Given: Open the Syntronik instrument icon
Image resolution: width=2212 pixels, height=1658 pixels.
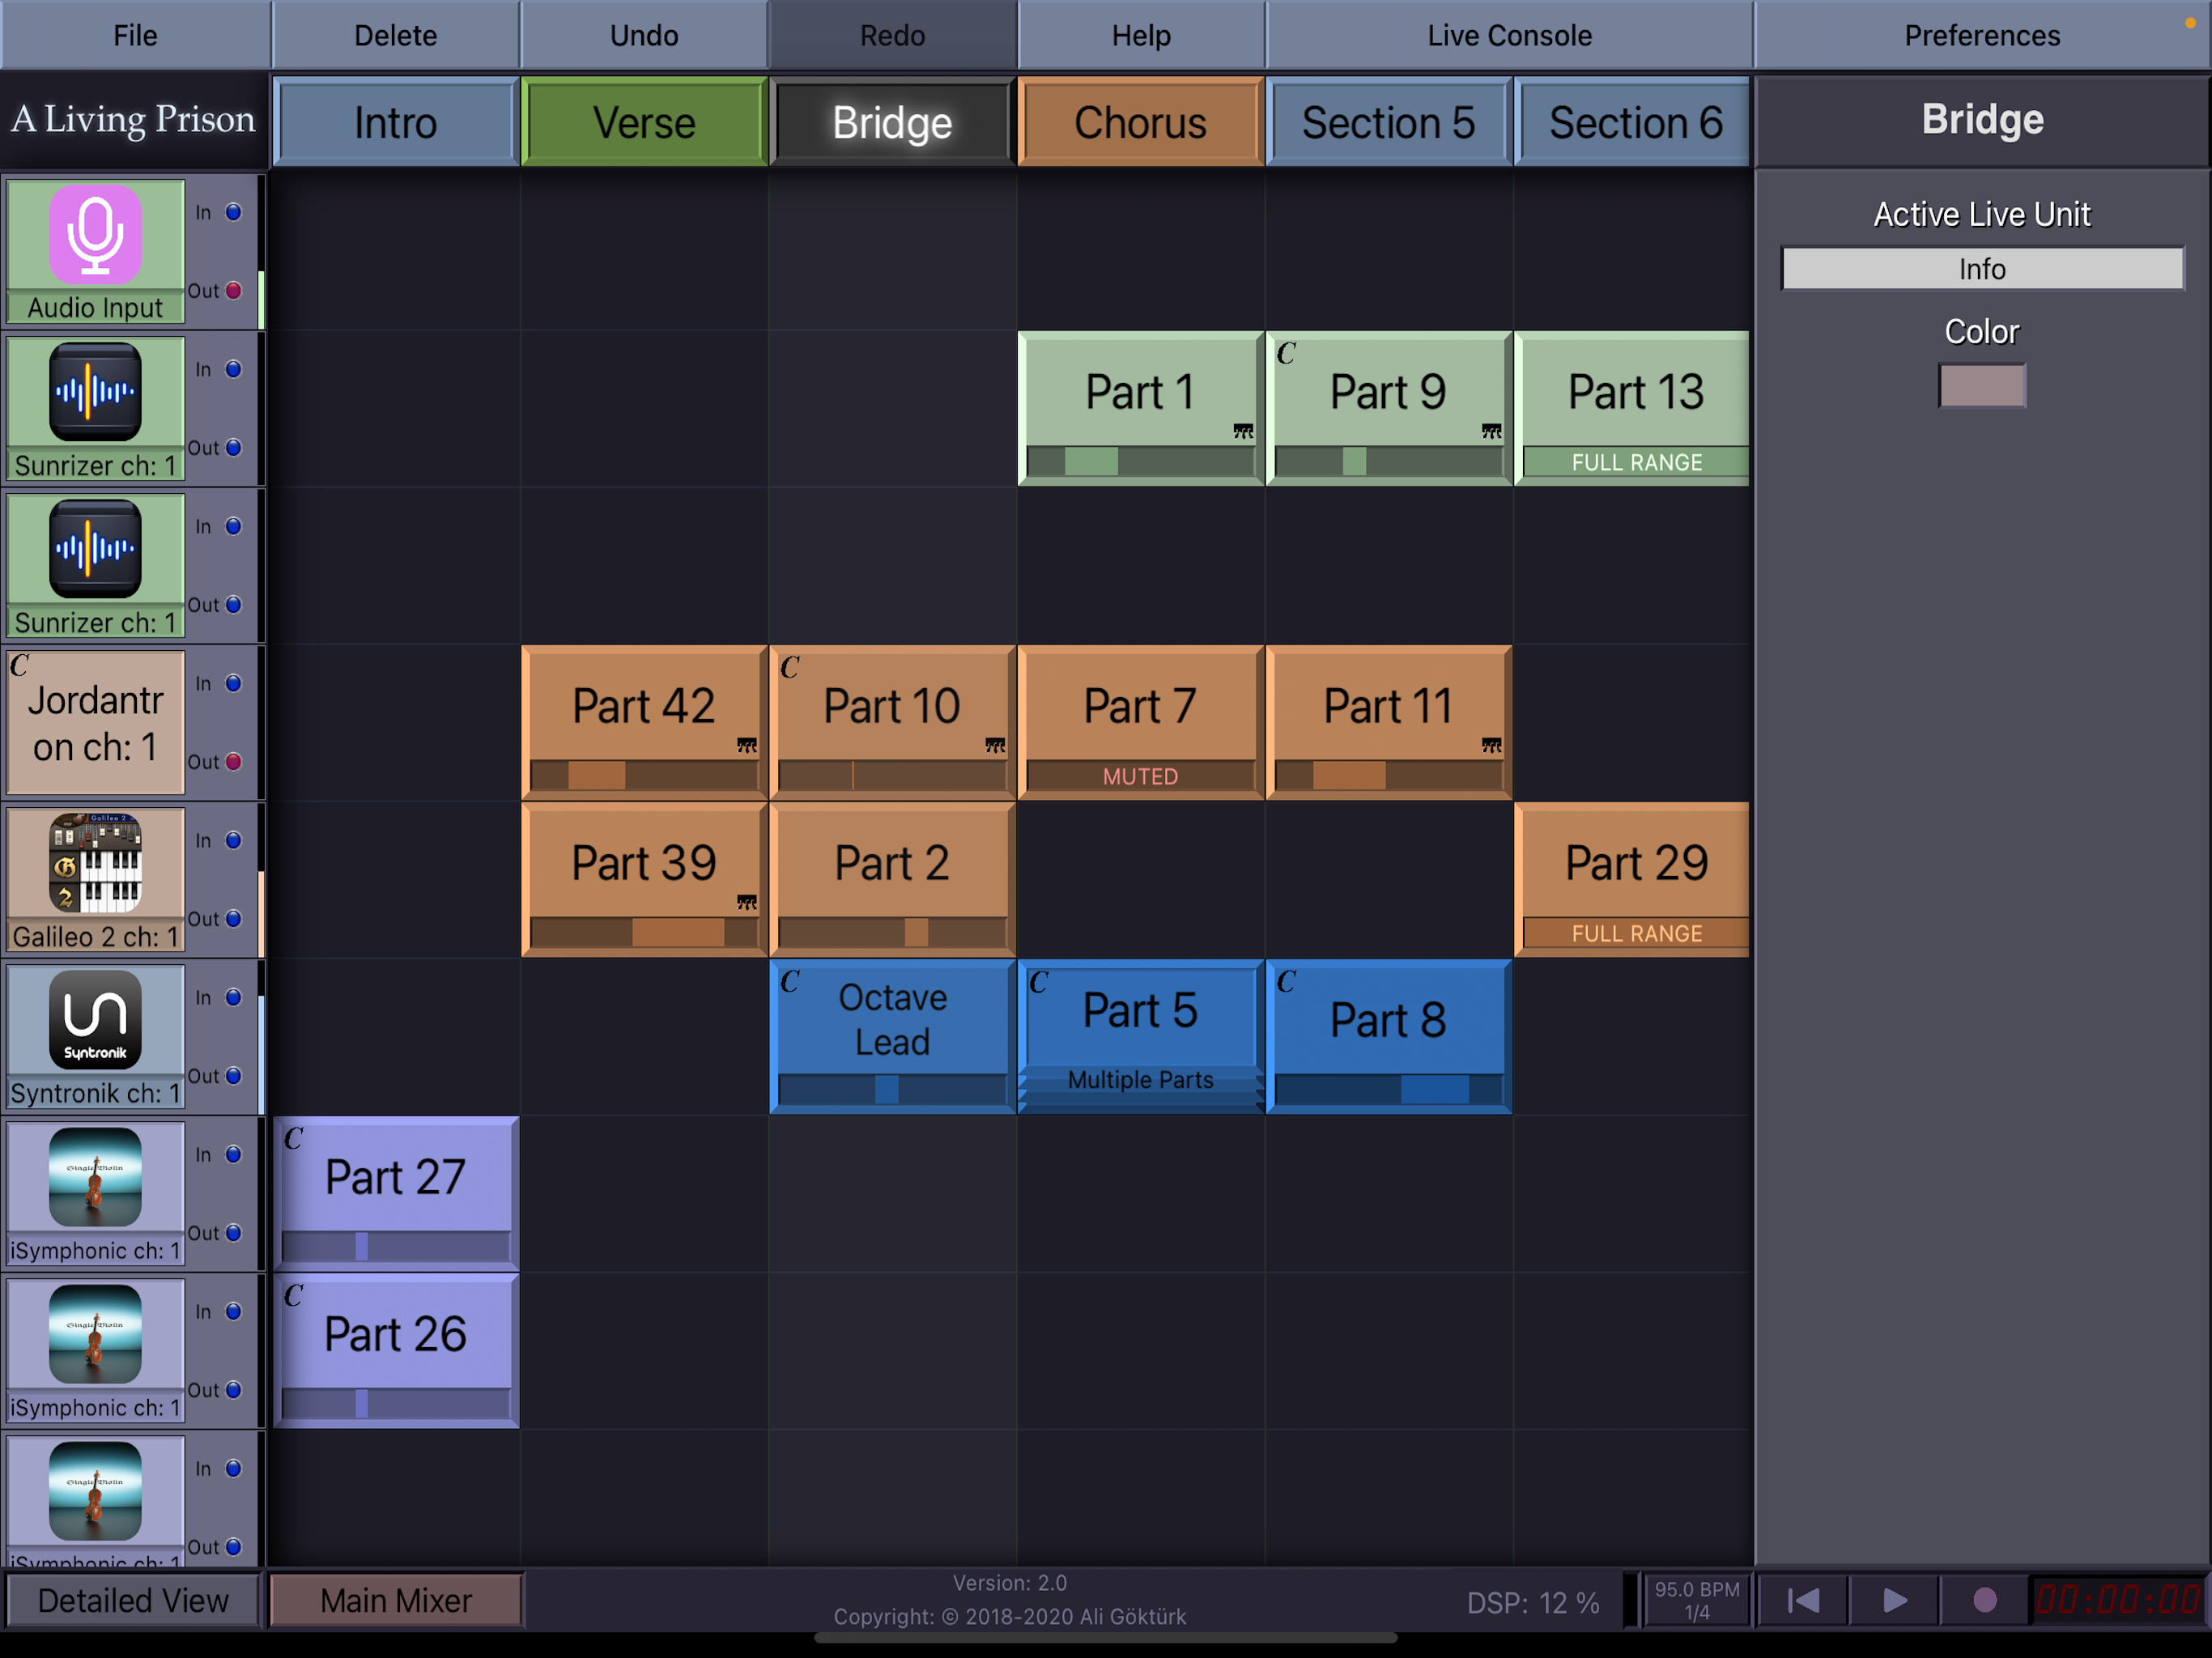Looking at the screenshot, I should coord(95,1019).
